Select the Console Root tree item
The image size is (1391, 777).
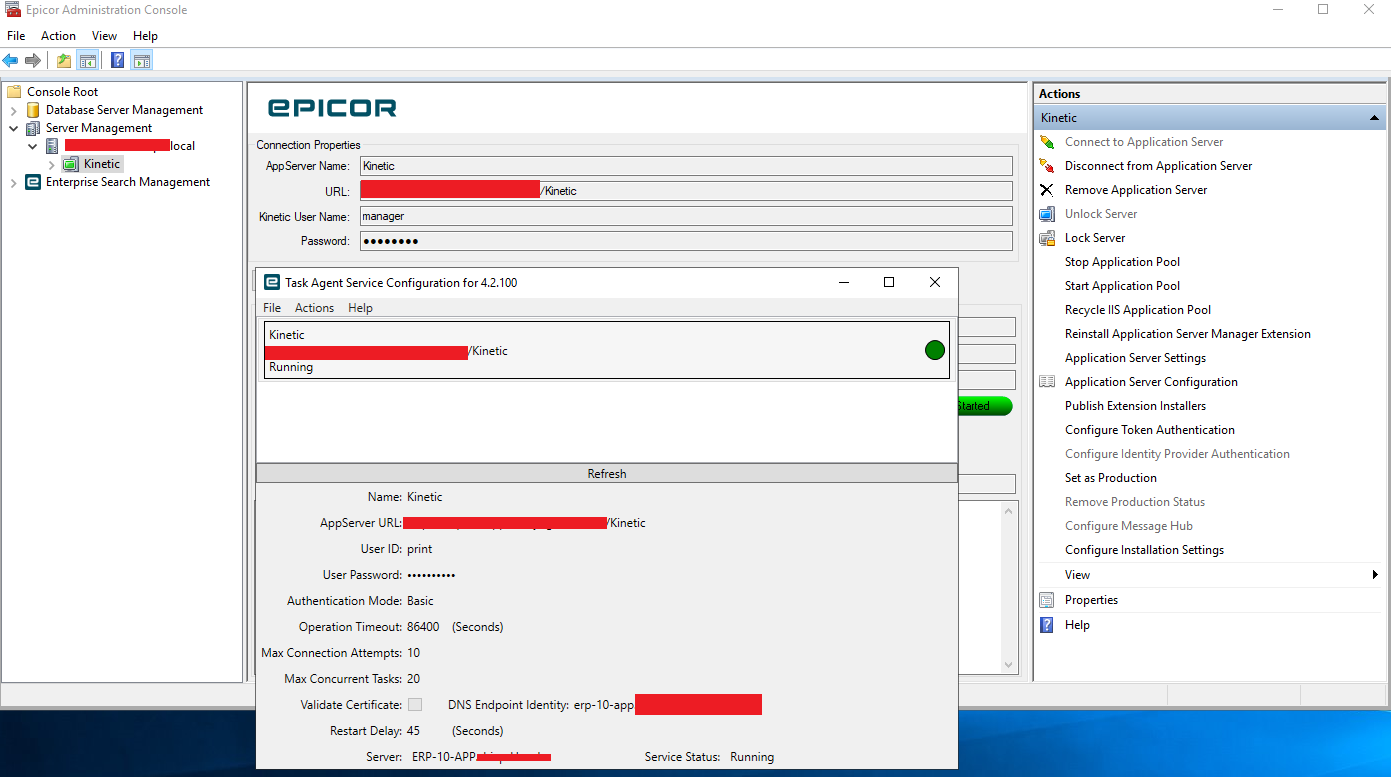tap(62, 92)
